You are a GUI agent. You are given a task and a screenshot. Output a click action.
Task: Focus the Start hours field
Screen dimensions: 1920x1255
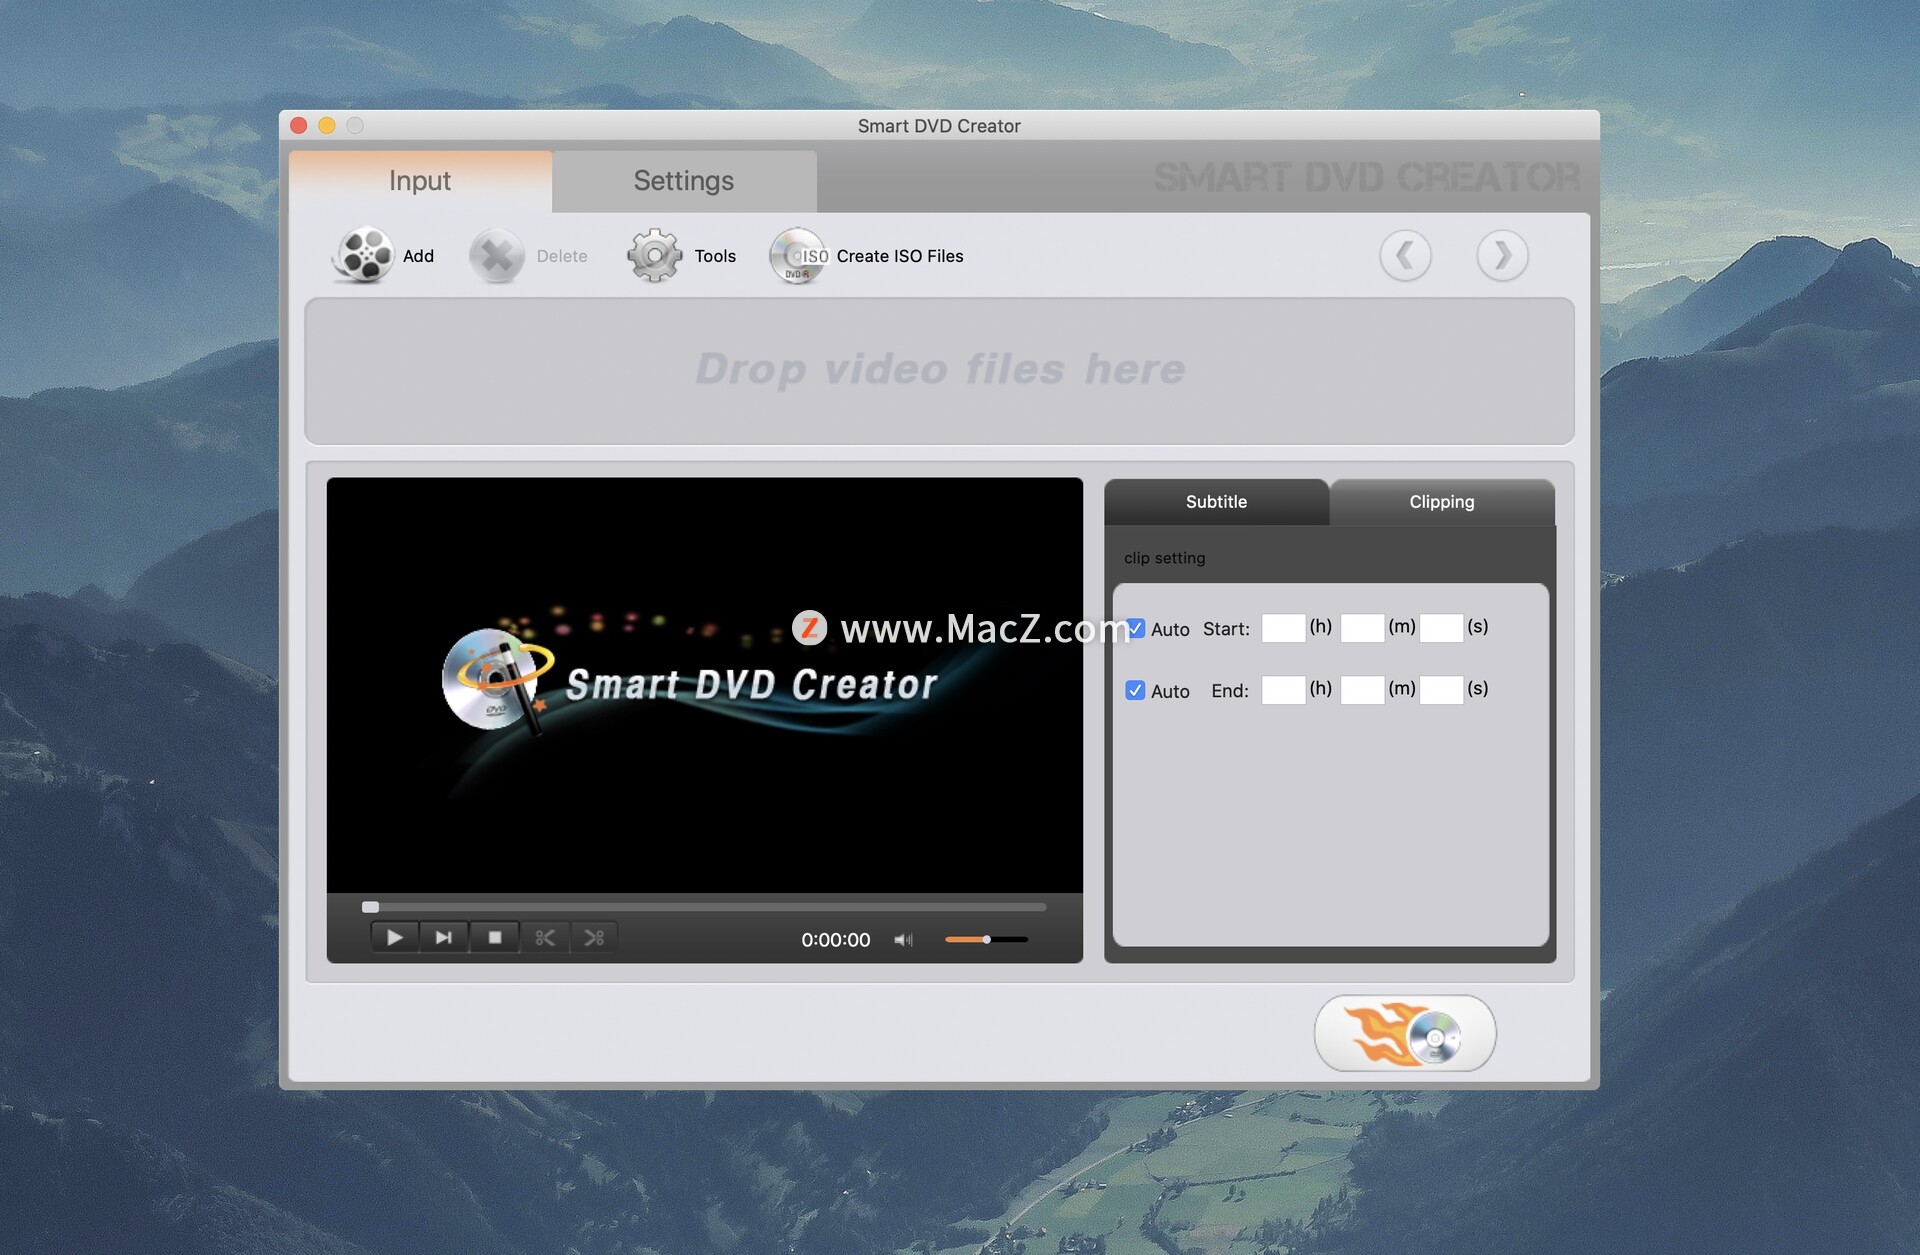pos(1283,628)
